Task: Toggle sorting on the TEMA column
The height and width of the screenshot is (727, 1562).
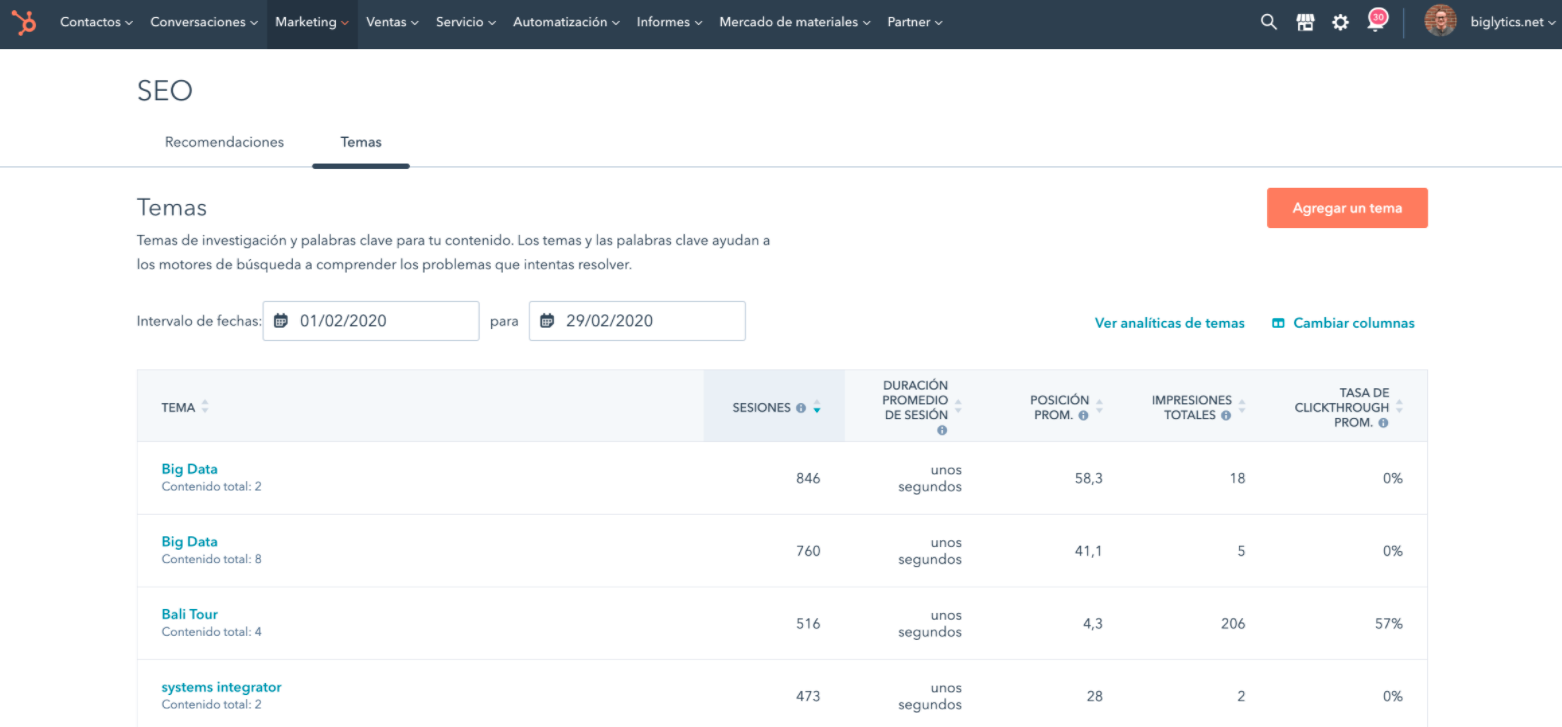Action: pyautogui.click(x=204, y=407)
